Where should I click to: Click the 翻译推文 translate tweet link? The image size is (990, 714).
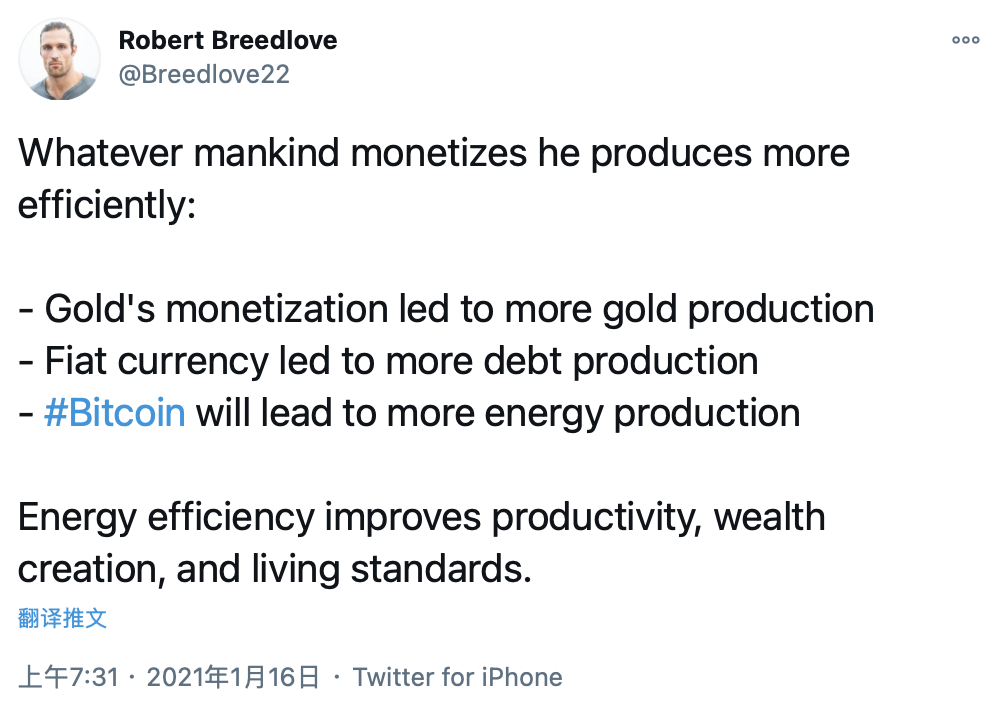(x=63, y=618)
